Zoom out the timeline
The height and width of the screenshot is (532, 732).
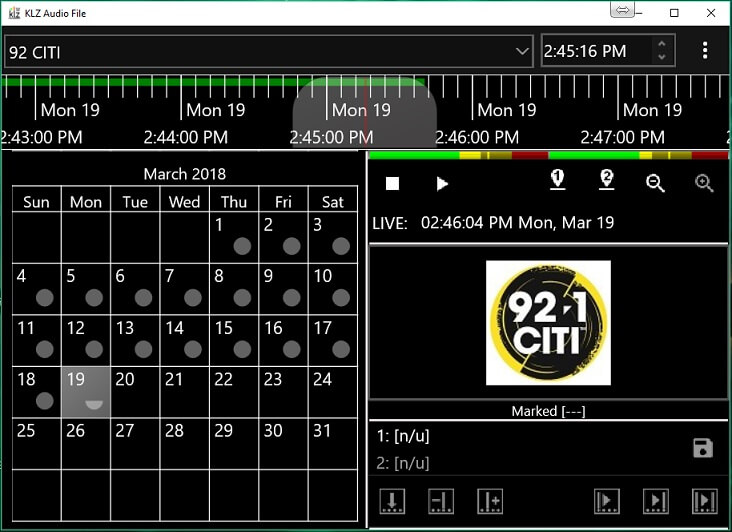click(655, 183)
